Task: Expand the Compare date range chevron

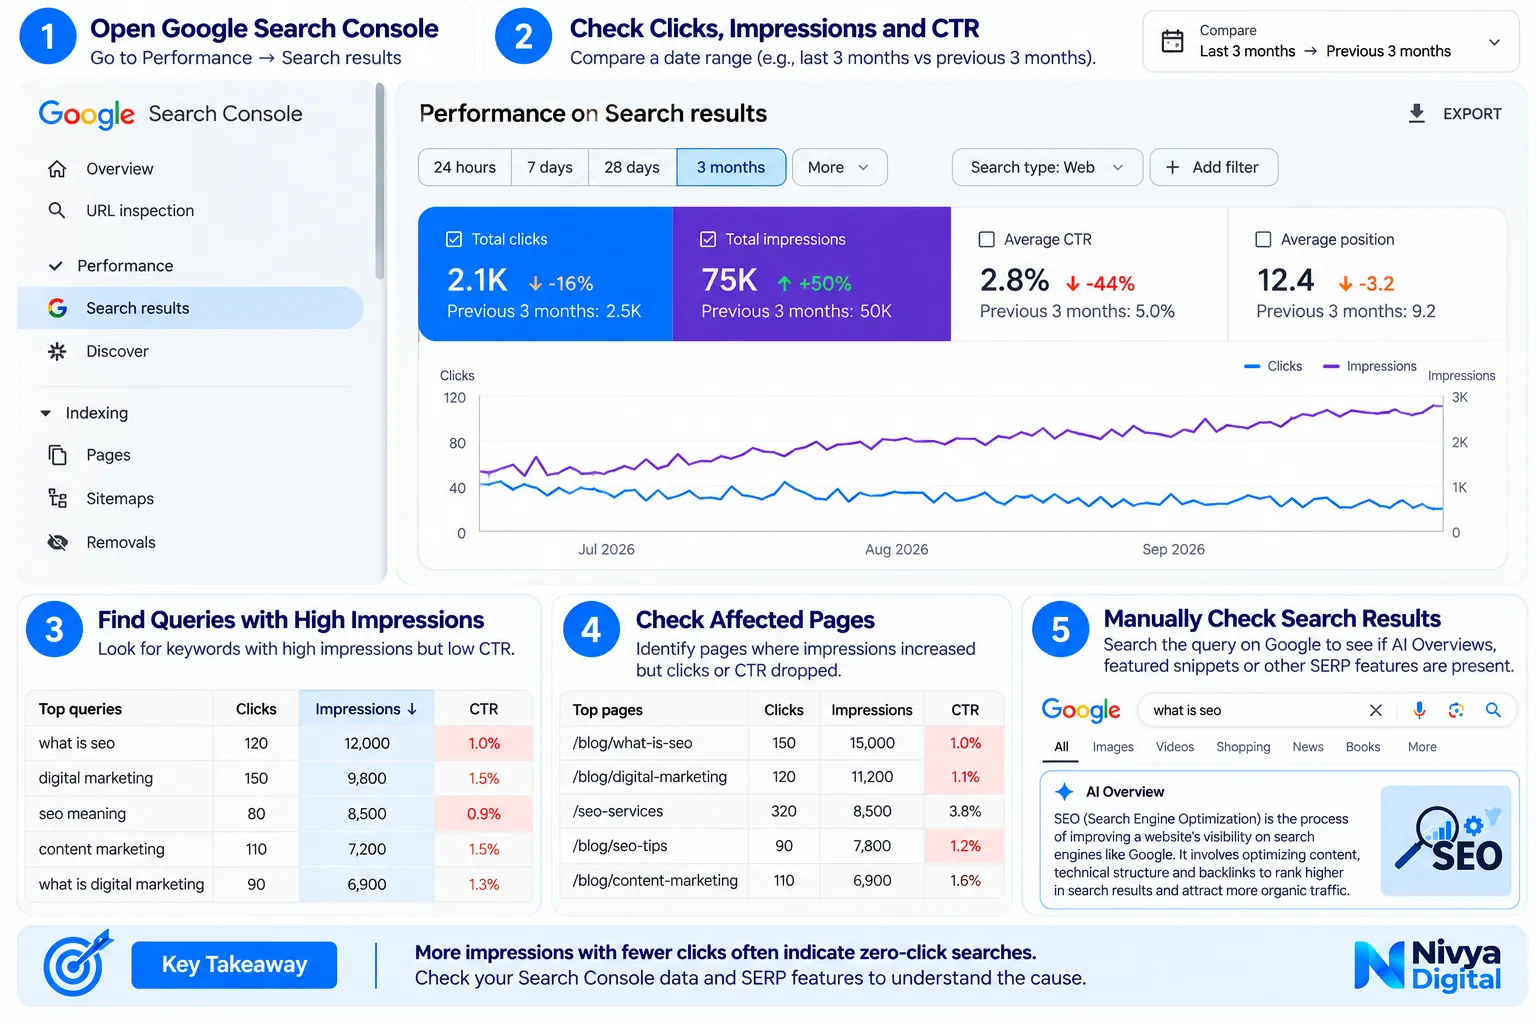Action: [x=1494, y=42]
